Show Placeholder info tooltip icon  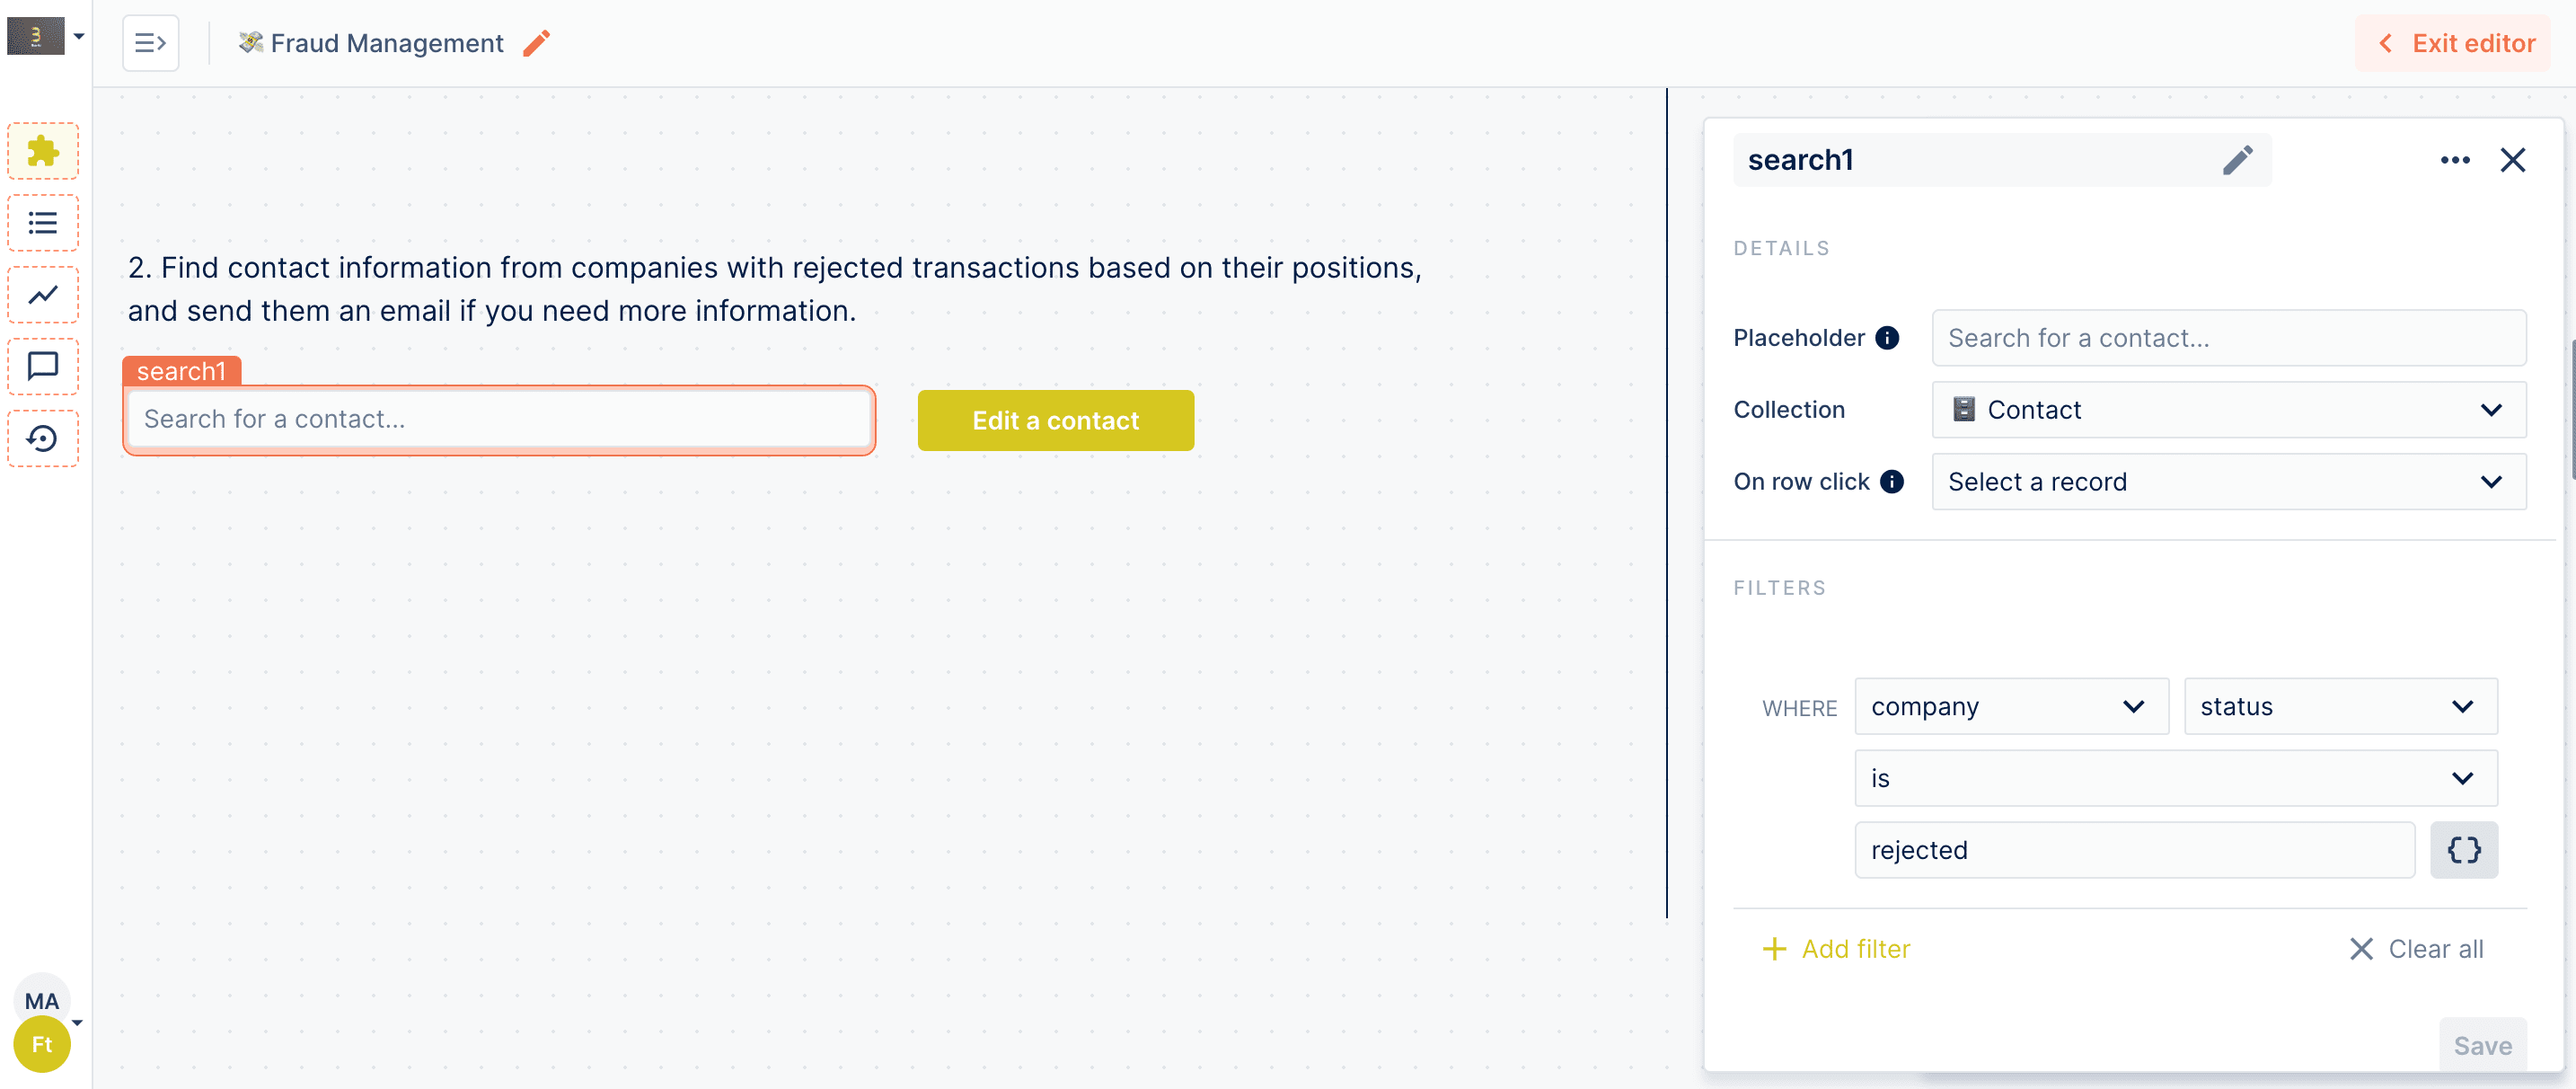pos(1887,338)
